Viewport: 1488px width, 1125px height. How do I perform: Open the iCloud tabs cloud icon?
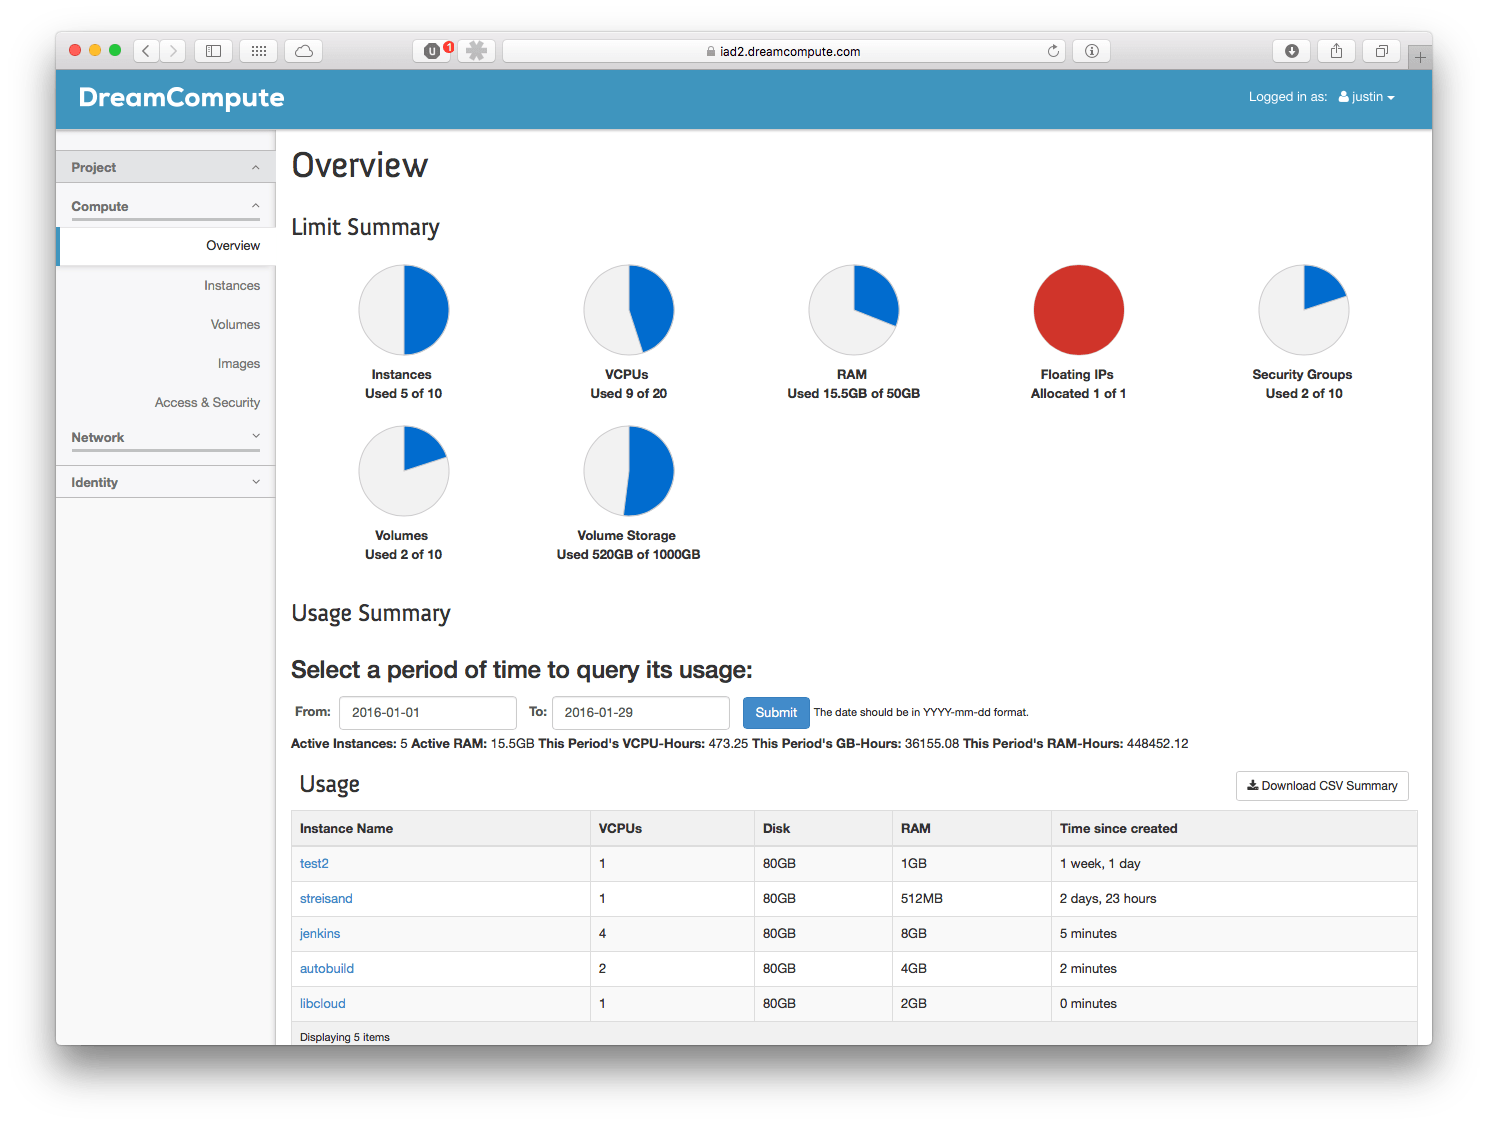[303, 50]
